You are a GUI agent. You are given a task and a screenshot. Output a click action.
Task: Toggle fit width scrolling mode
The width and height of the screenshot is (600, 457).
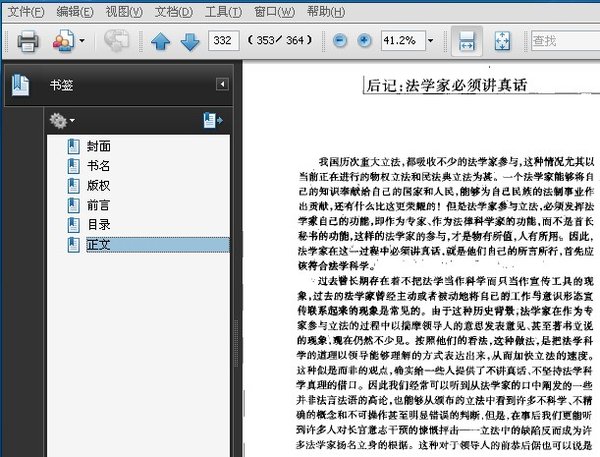click(x=465, y=41)
